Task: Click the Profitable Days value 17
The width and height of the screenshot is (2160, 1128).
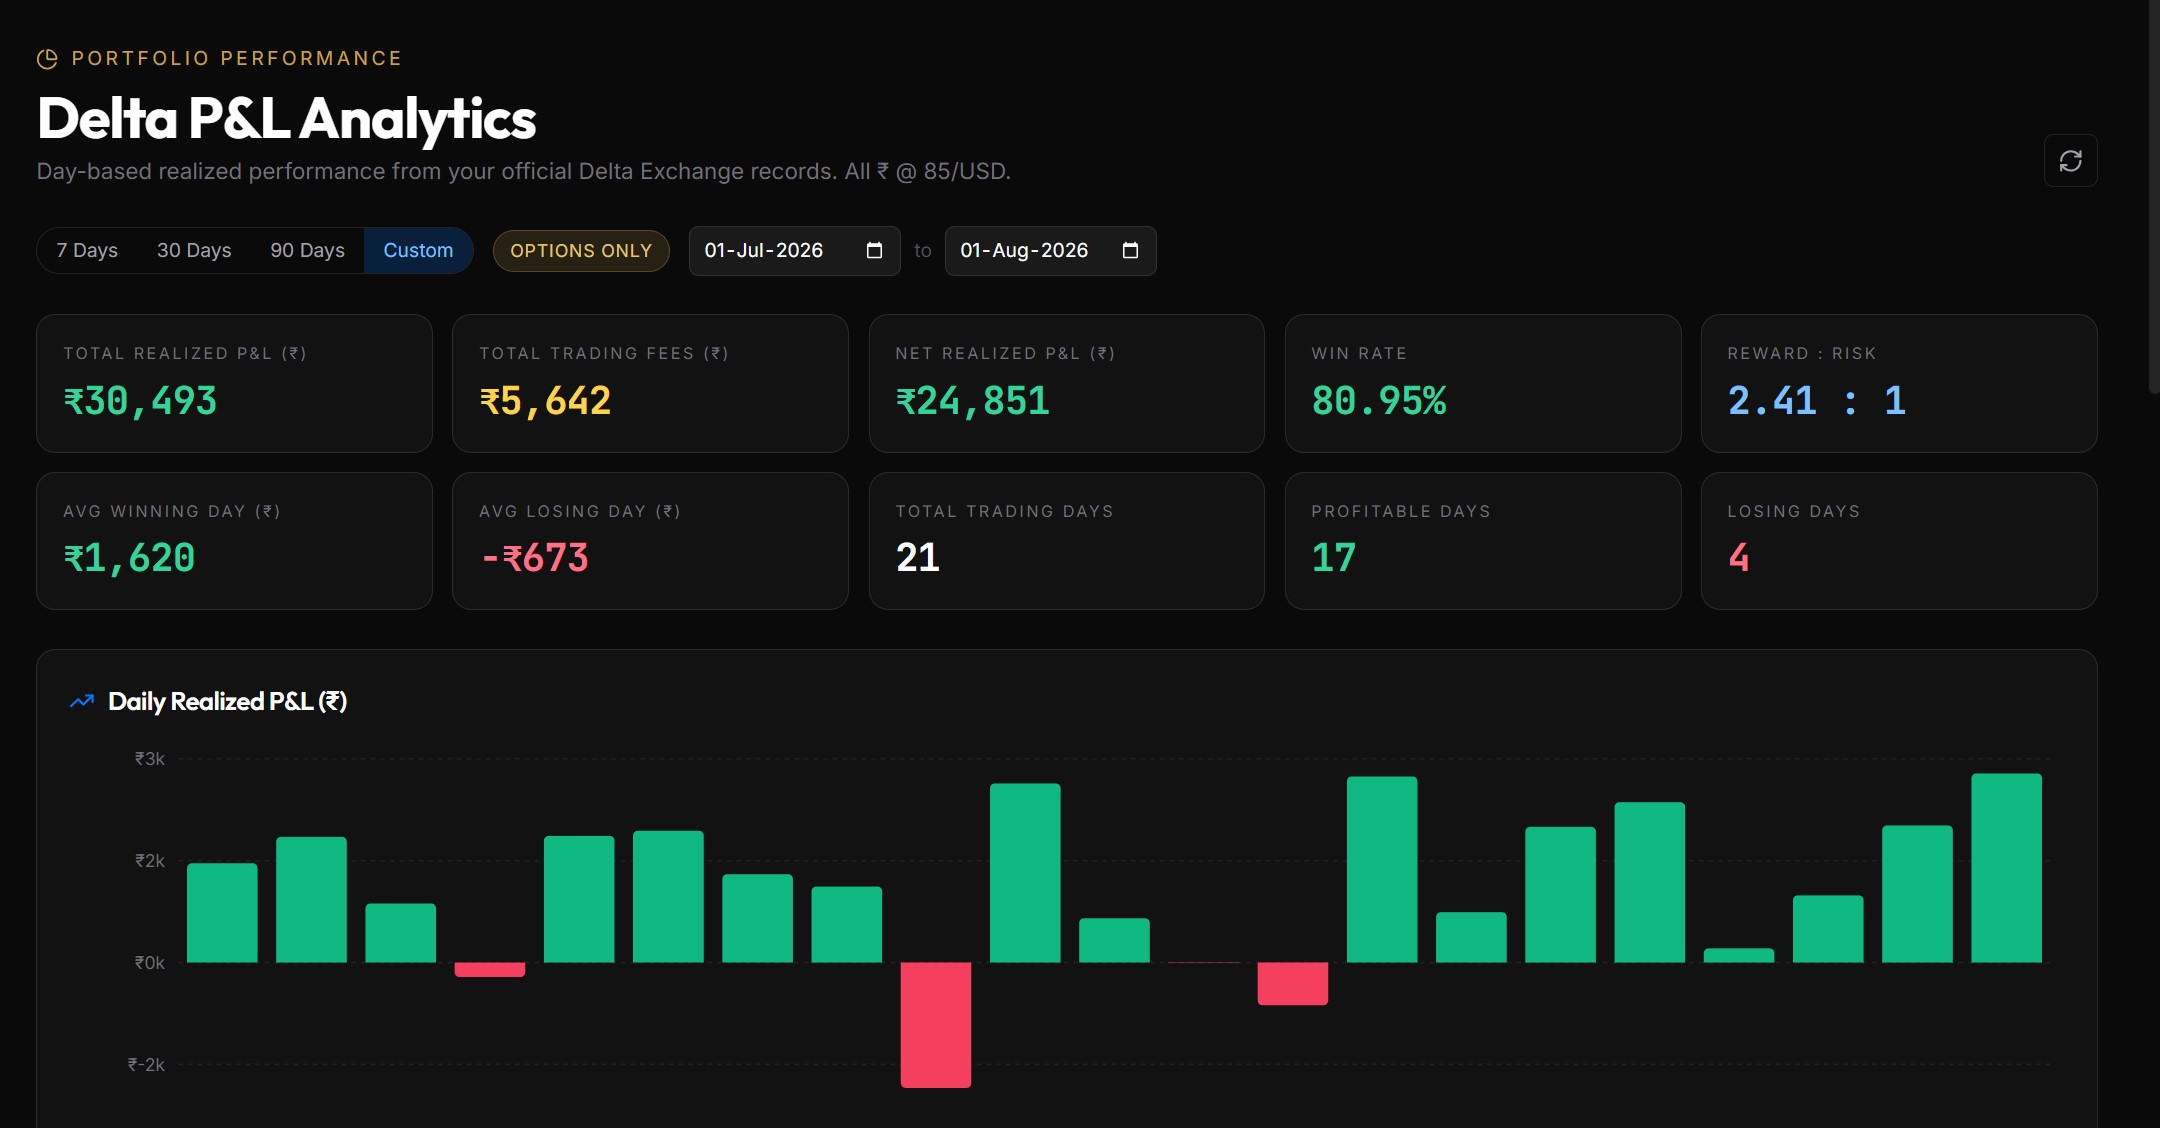Action: pos(1333,558)
